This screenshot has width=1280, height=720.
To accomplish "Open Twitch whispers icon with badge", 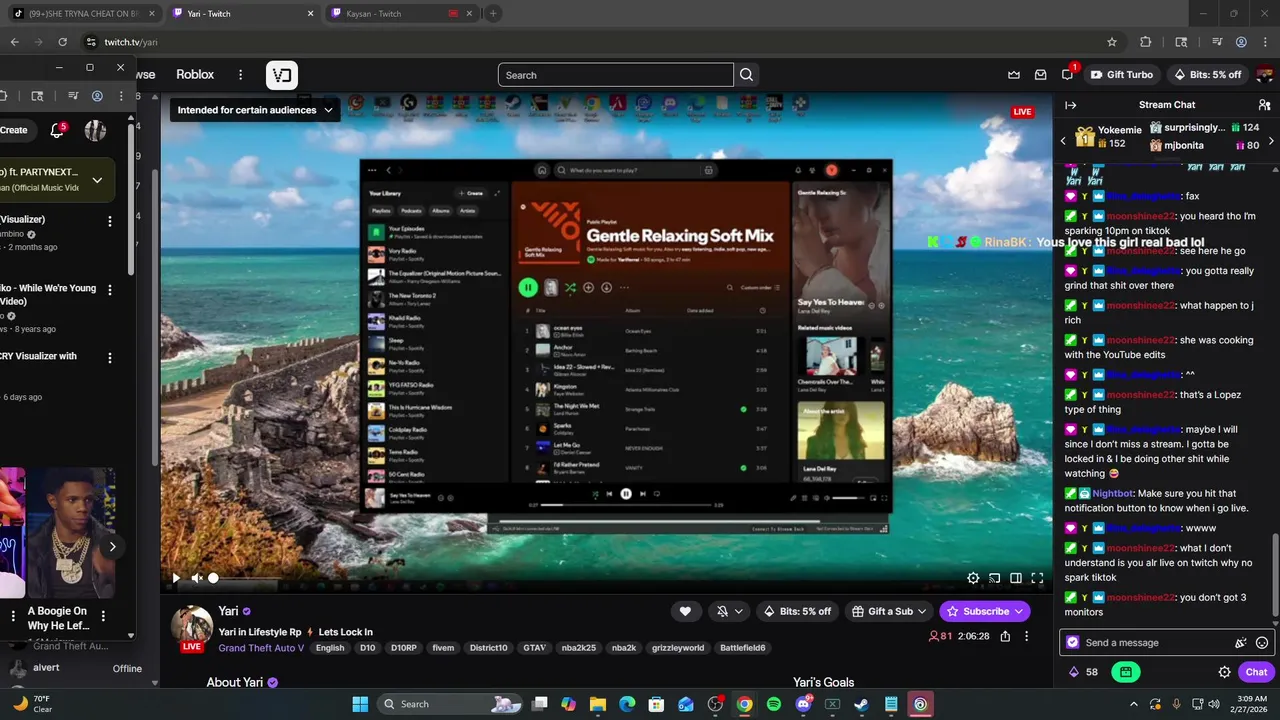I will coord(1068,74).
